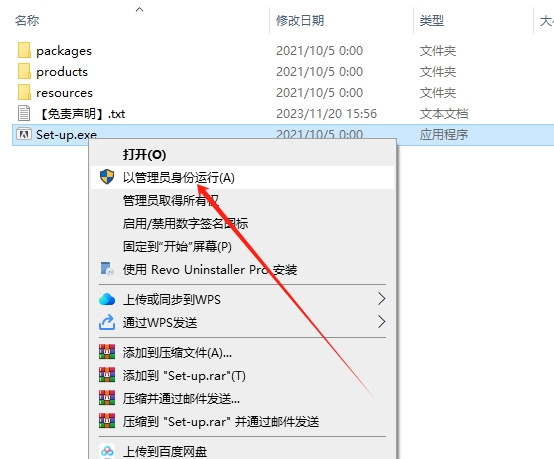554x459 pixels.
Task: Choose 打开(O) from the context menu
Action: click(x=145, y=154)
